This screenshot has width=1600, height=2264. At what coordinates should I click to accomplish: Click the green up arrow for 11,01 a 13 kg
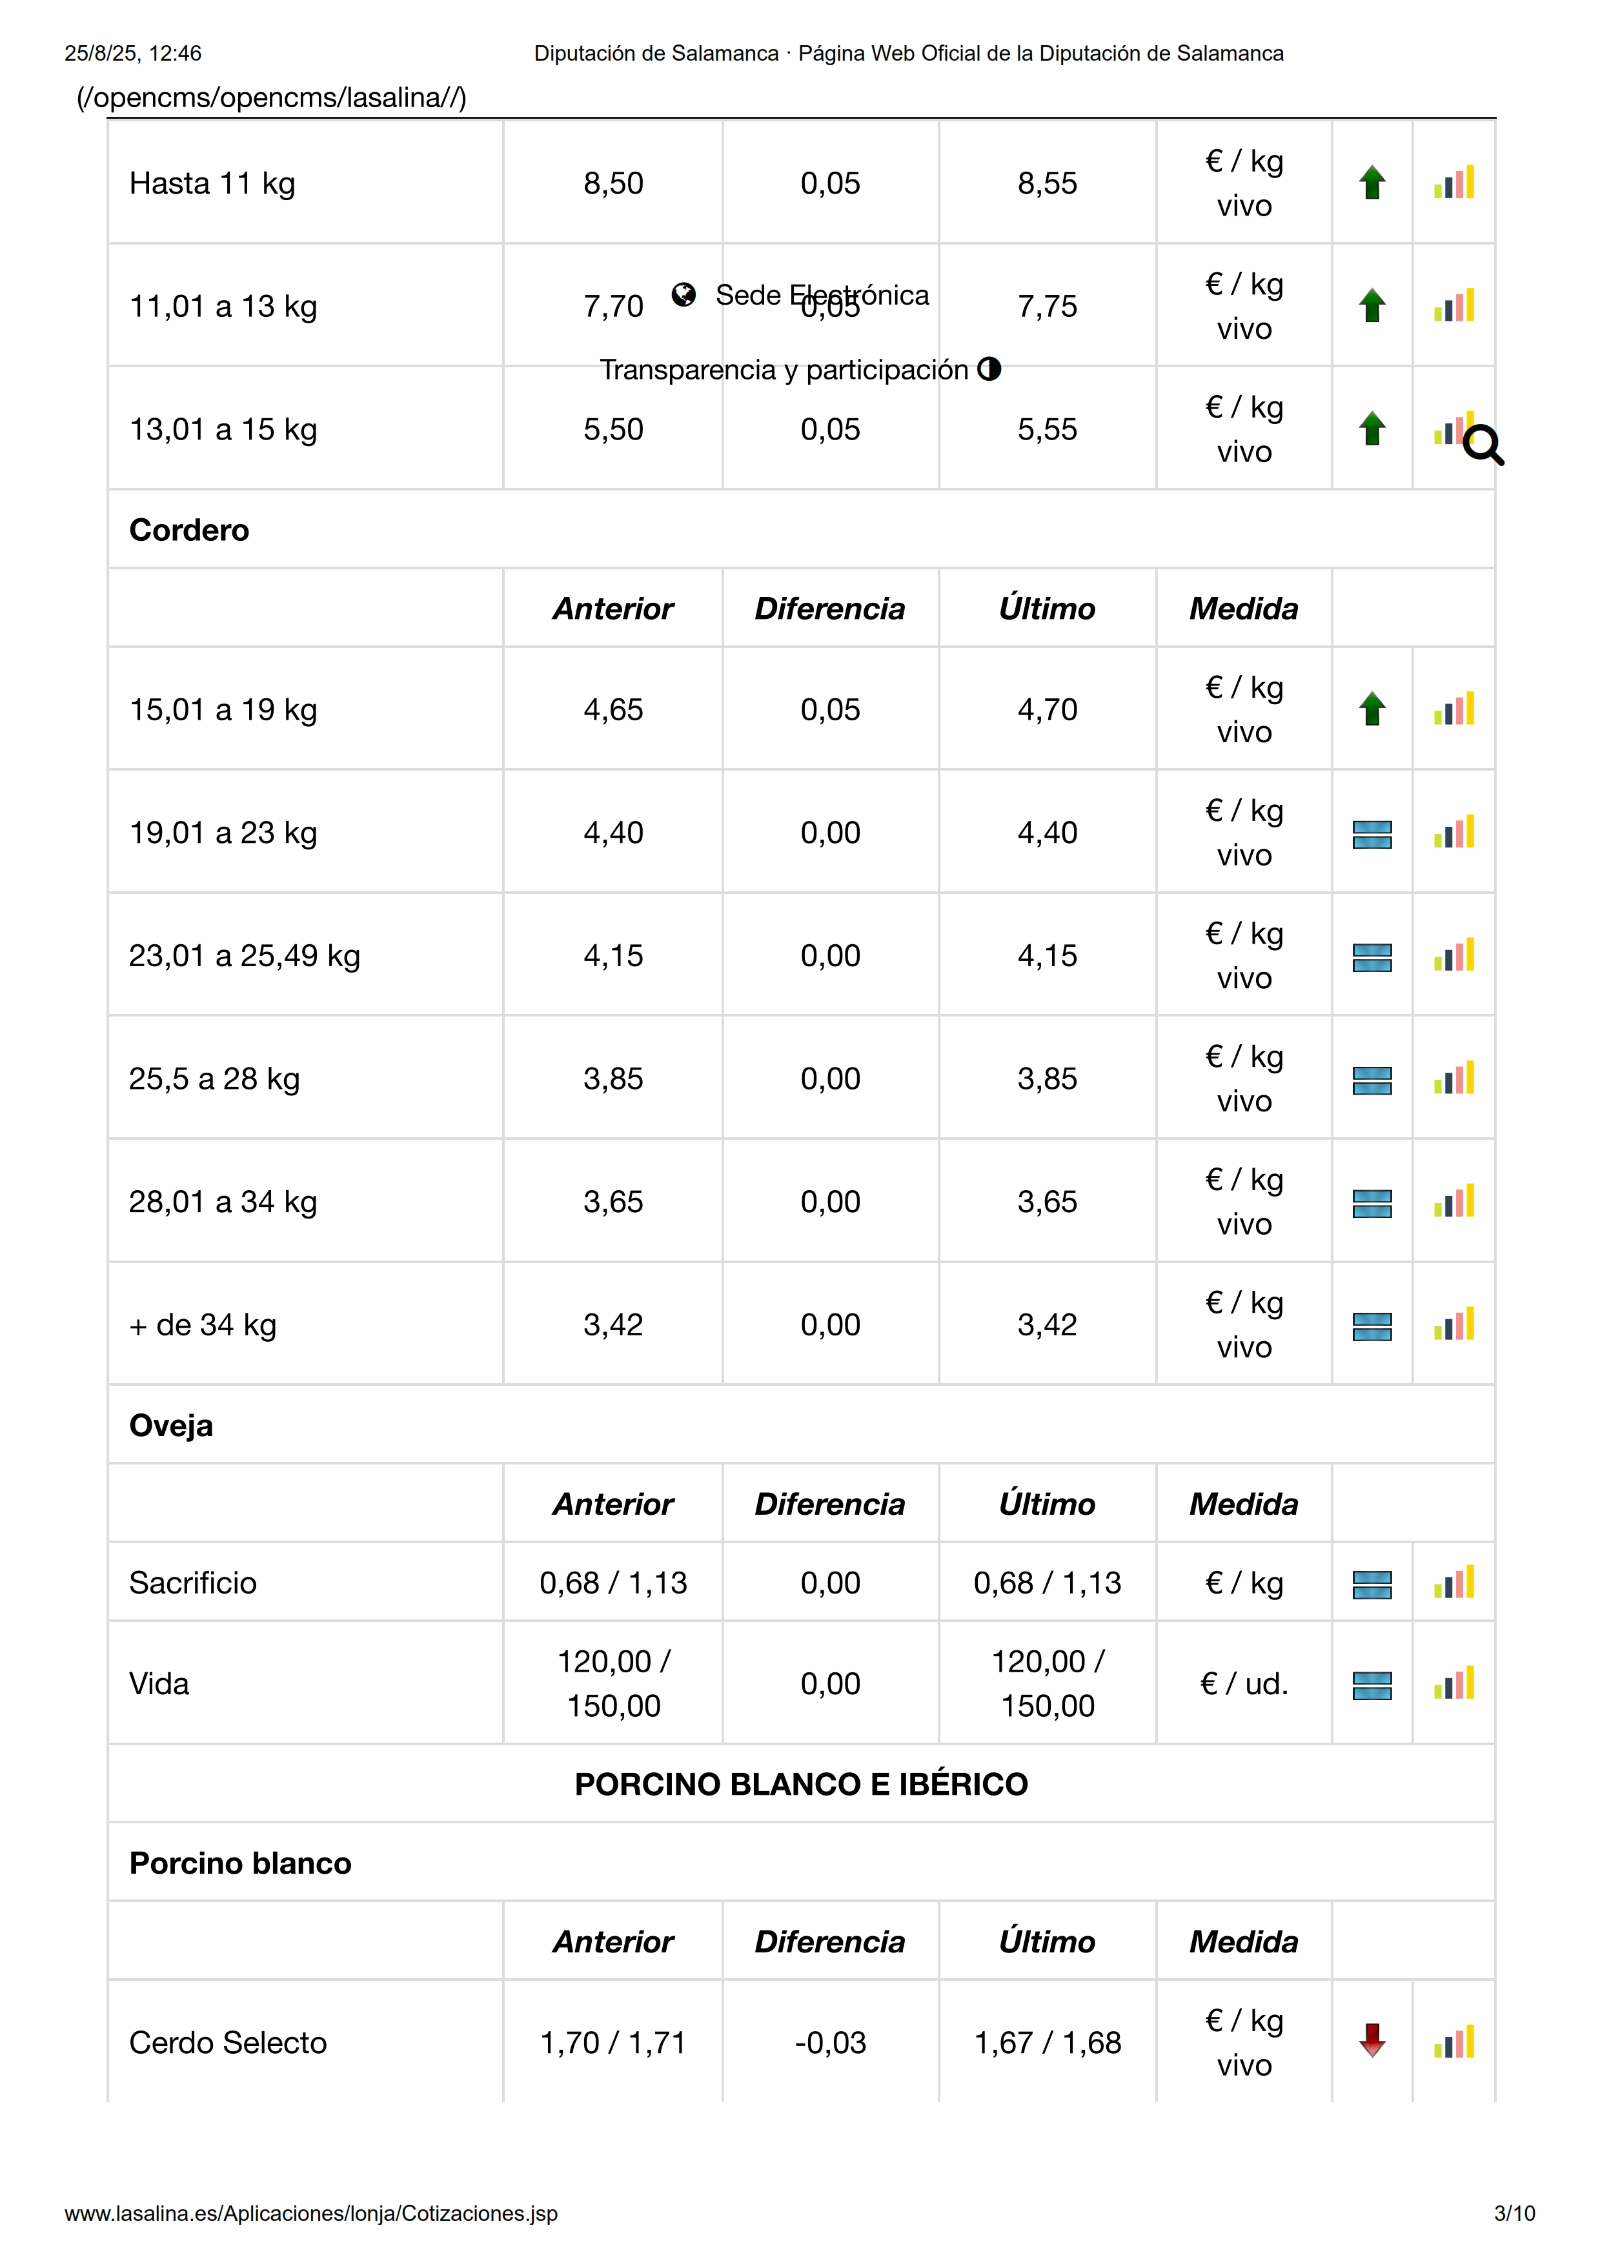[1372, 305]
